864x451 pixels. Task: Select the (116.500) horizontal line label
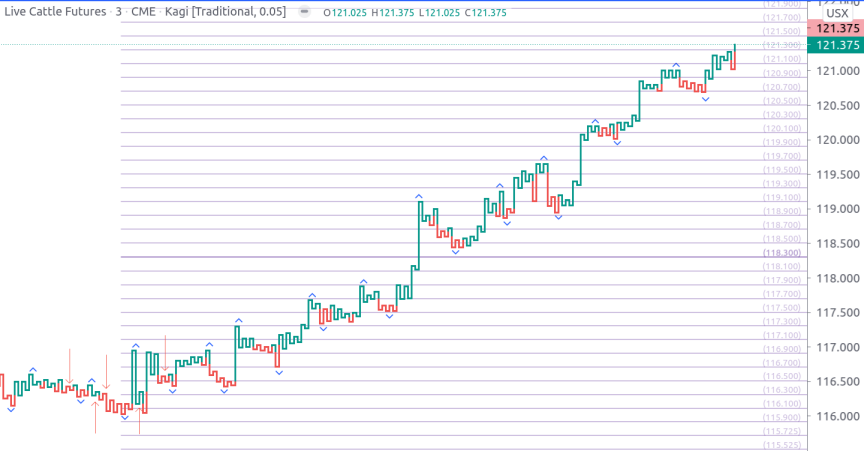click(782, 376)
